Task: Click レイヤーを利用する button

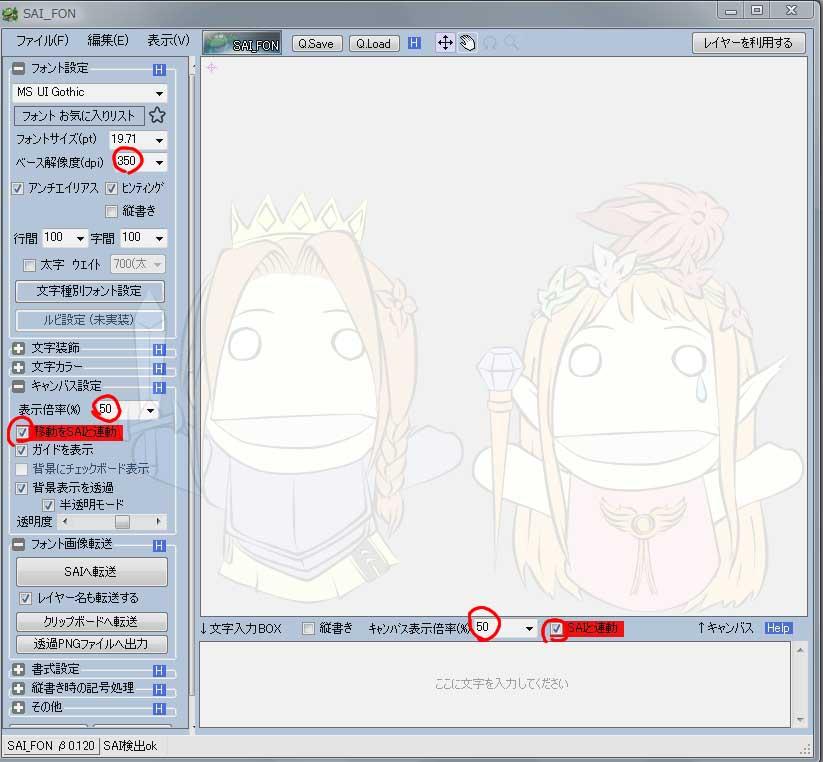Action: (x=748, y=43)
